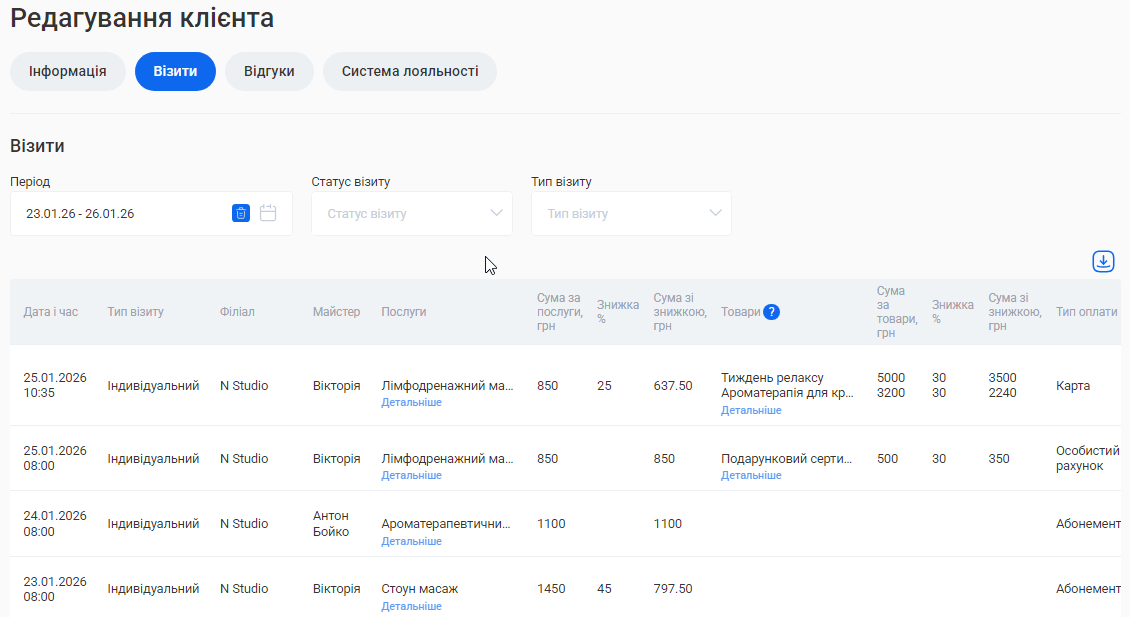
Task: Clear the period date range with trash icon
Action: coord(241,213)
